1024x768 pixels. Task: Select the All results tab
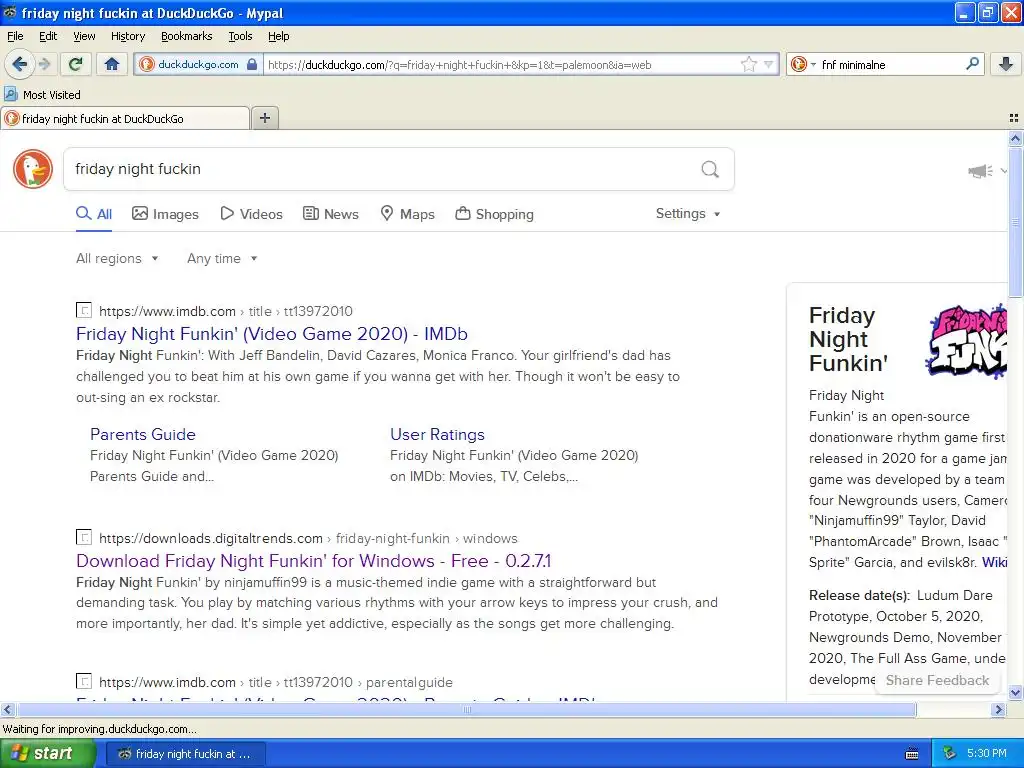(94, 214)
